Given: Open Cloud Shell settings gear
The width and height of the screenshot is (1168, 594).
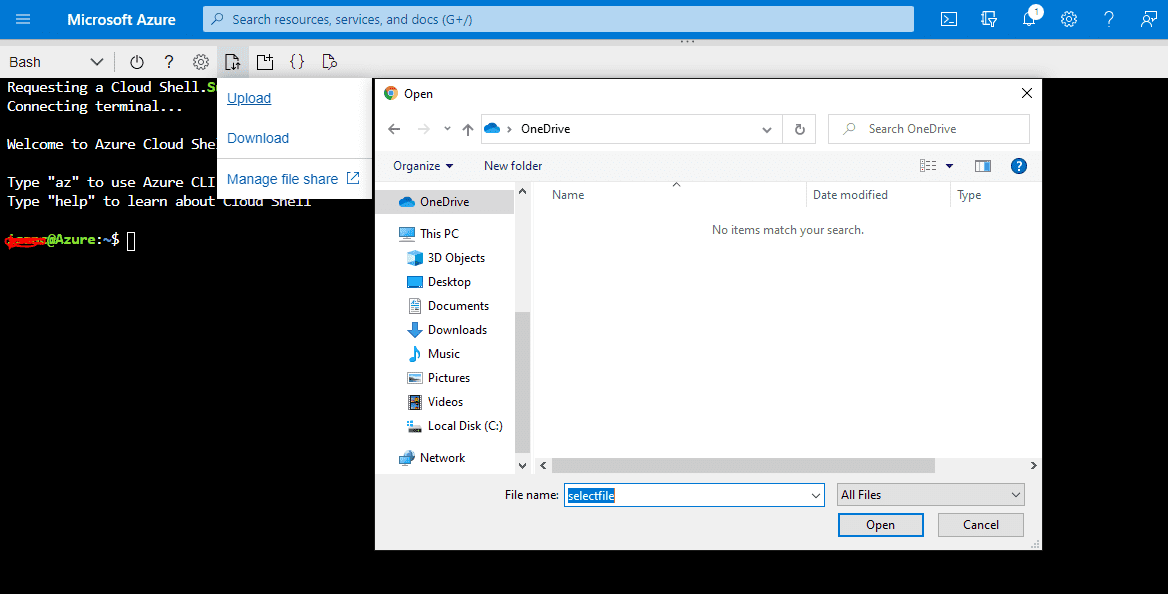Looking at the screenshot, I should click(x=200, y=62).
